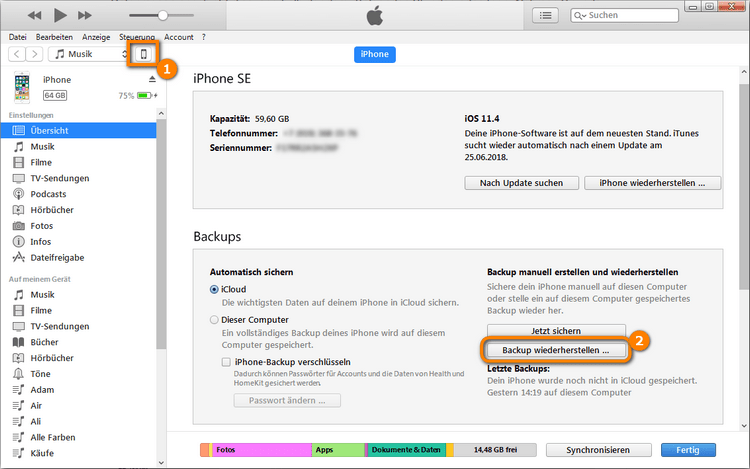Click the Seriennummer label
Image resolution: width=750 pixels, height=469 pixels.
(x=241, y=148)
